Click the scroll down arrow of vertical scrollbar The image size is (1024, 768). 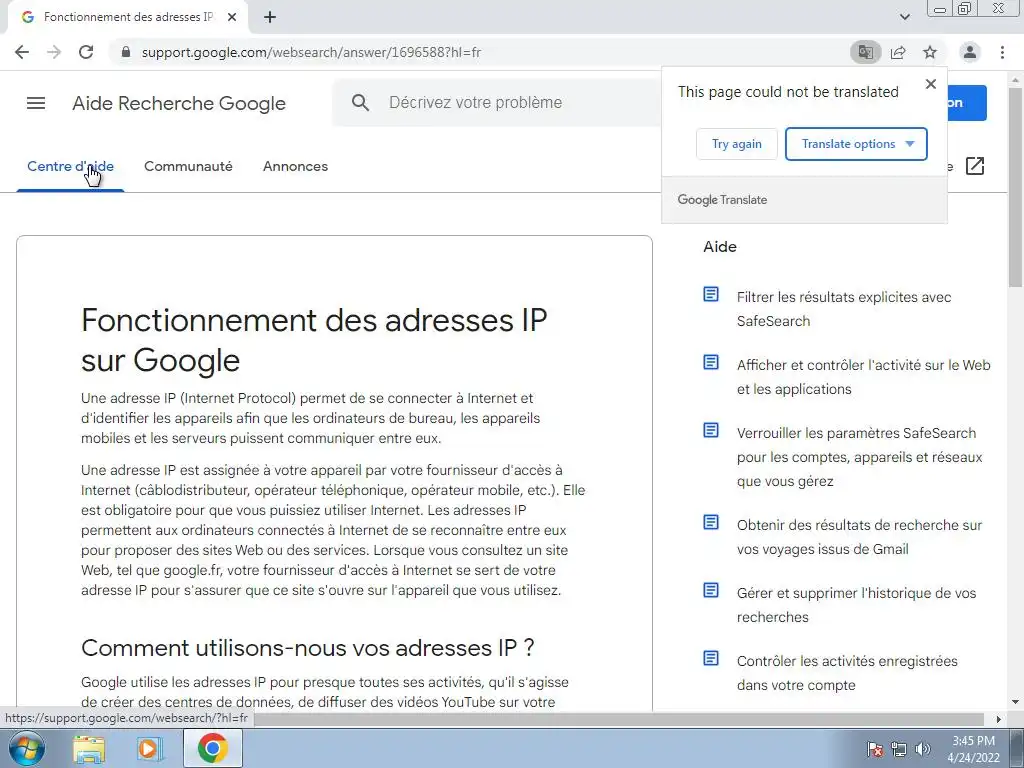click(1016, 703)
